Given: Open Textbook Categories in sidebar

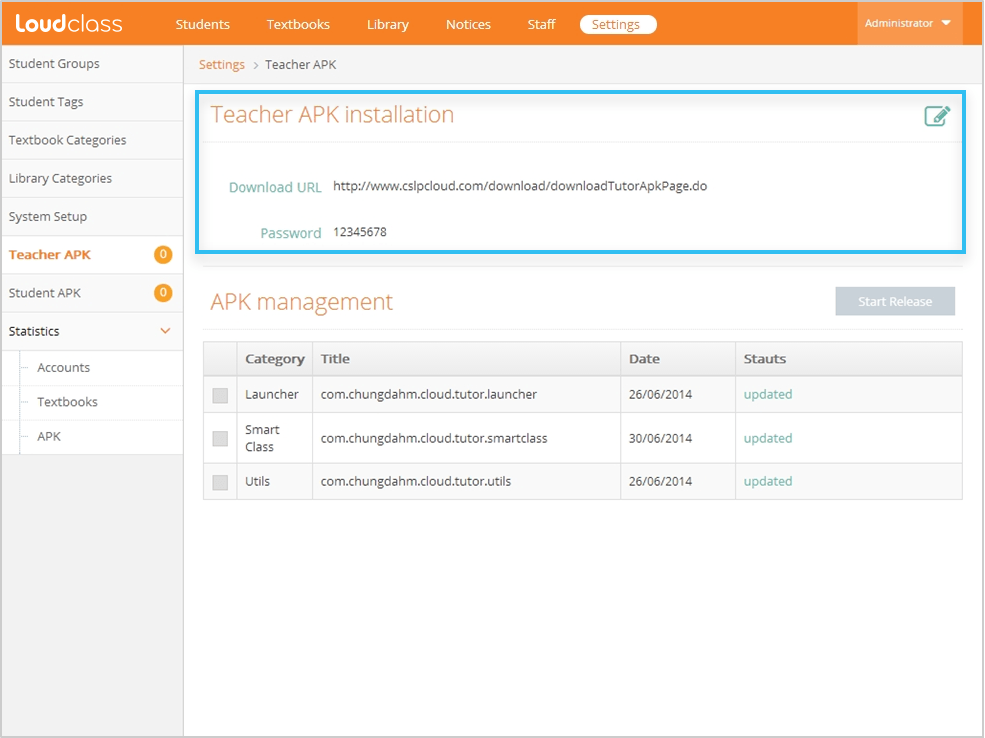Looking at the screenshot, I should 92,140.
